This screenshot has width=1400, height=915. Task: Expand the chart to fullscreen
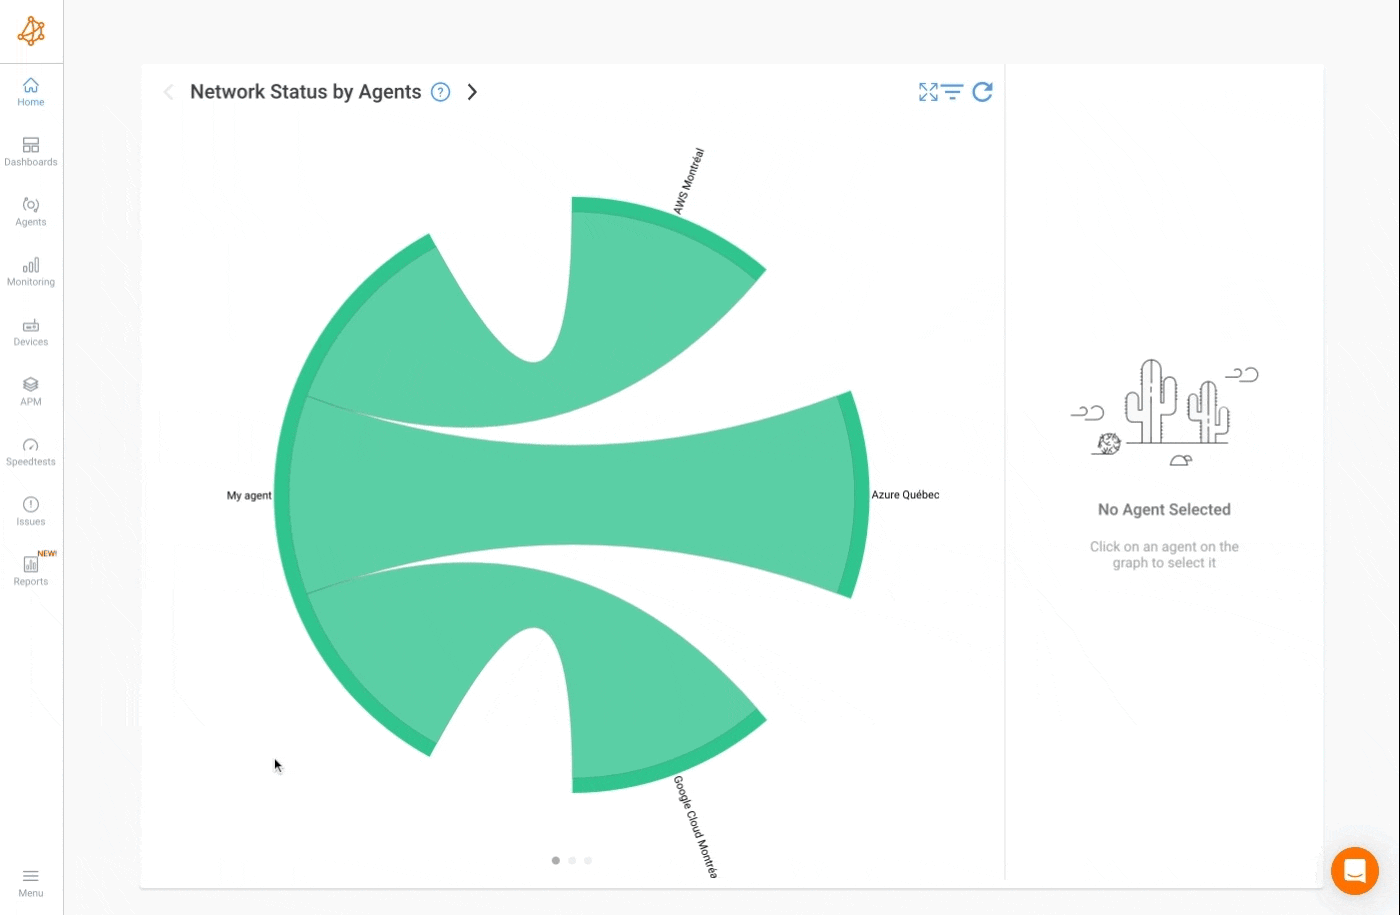click(927, 91)
